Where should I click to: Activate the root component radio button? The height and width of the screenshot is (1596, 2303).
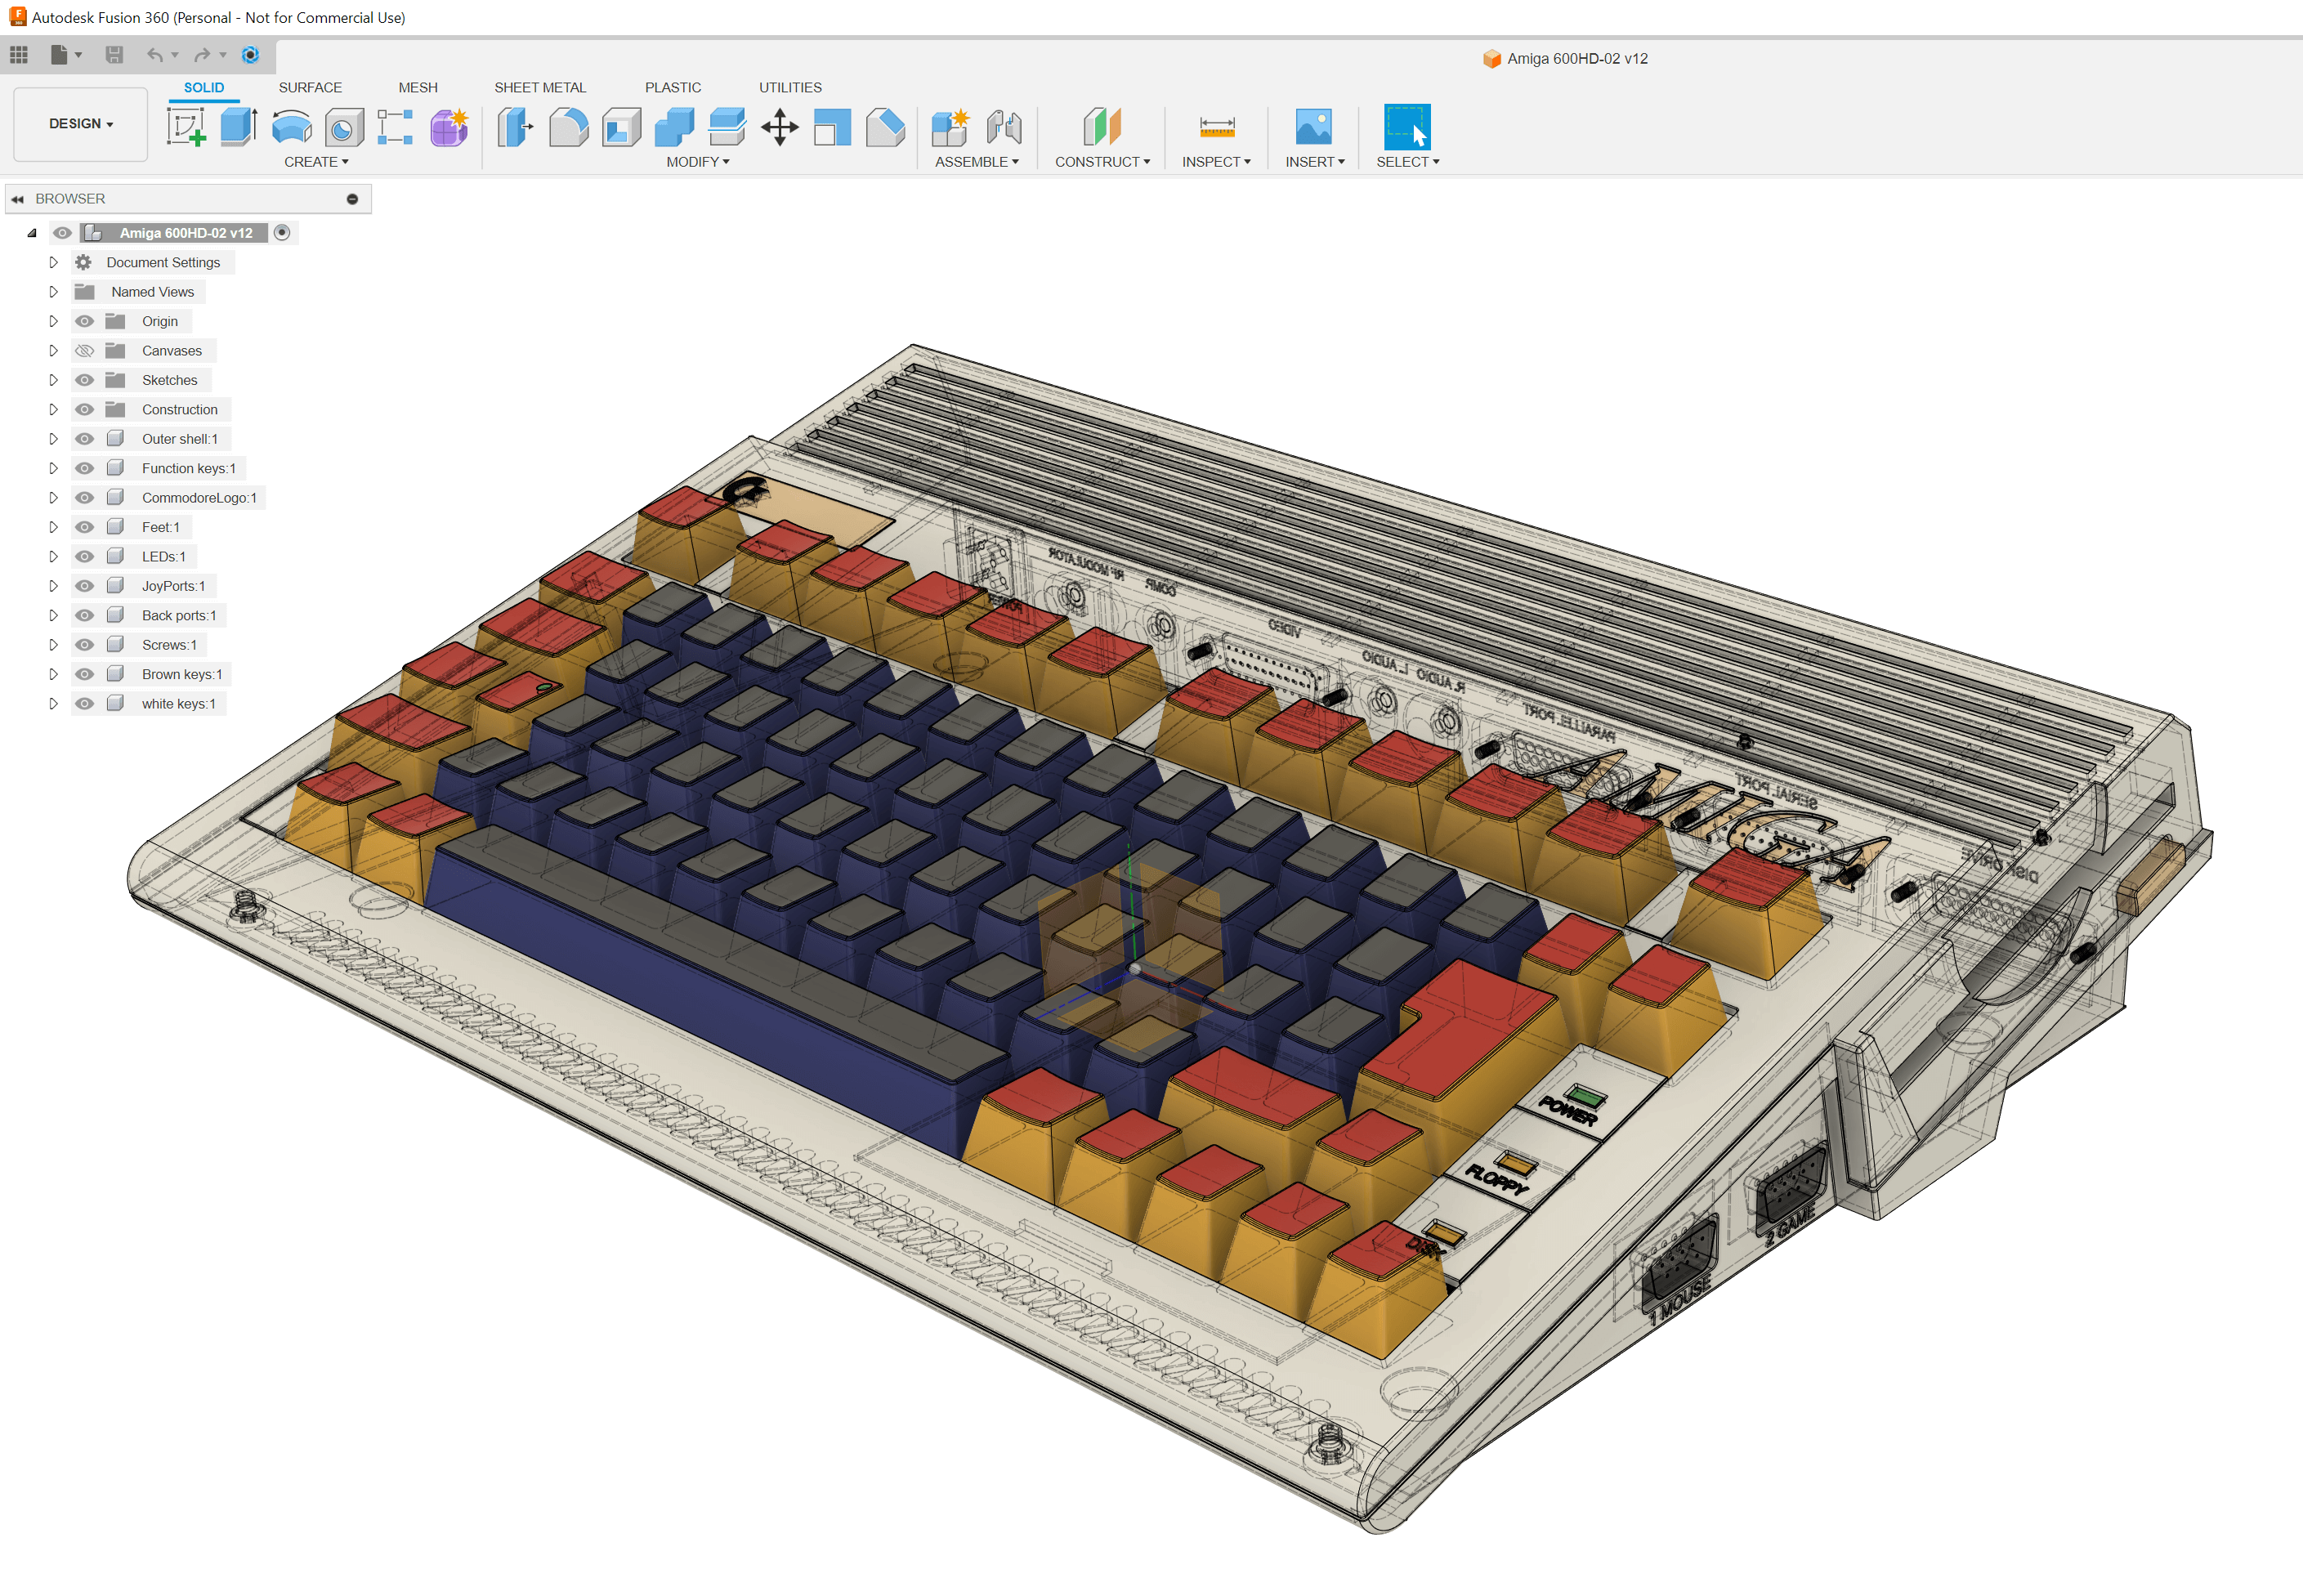pyautogui.click(x=282, y=233)
